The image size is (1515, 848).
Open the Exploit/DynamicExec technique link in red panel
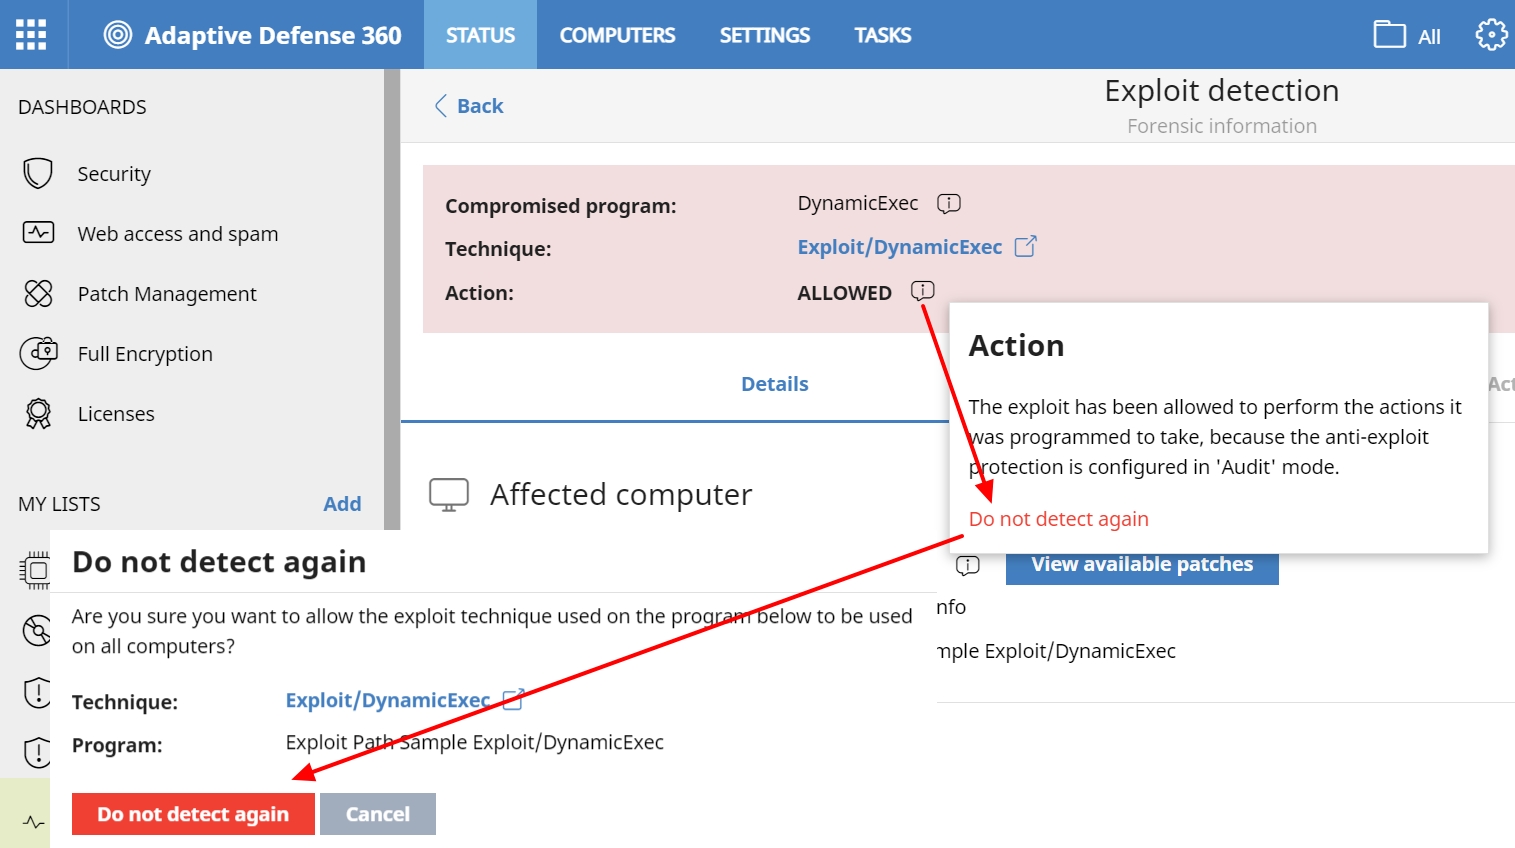point(899,247)
